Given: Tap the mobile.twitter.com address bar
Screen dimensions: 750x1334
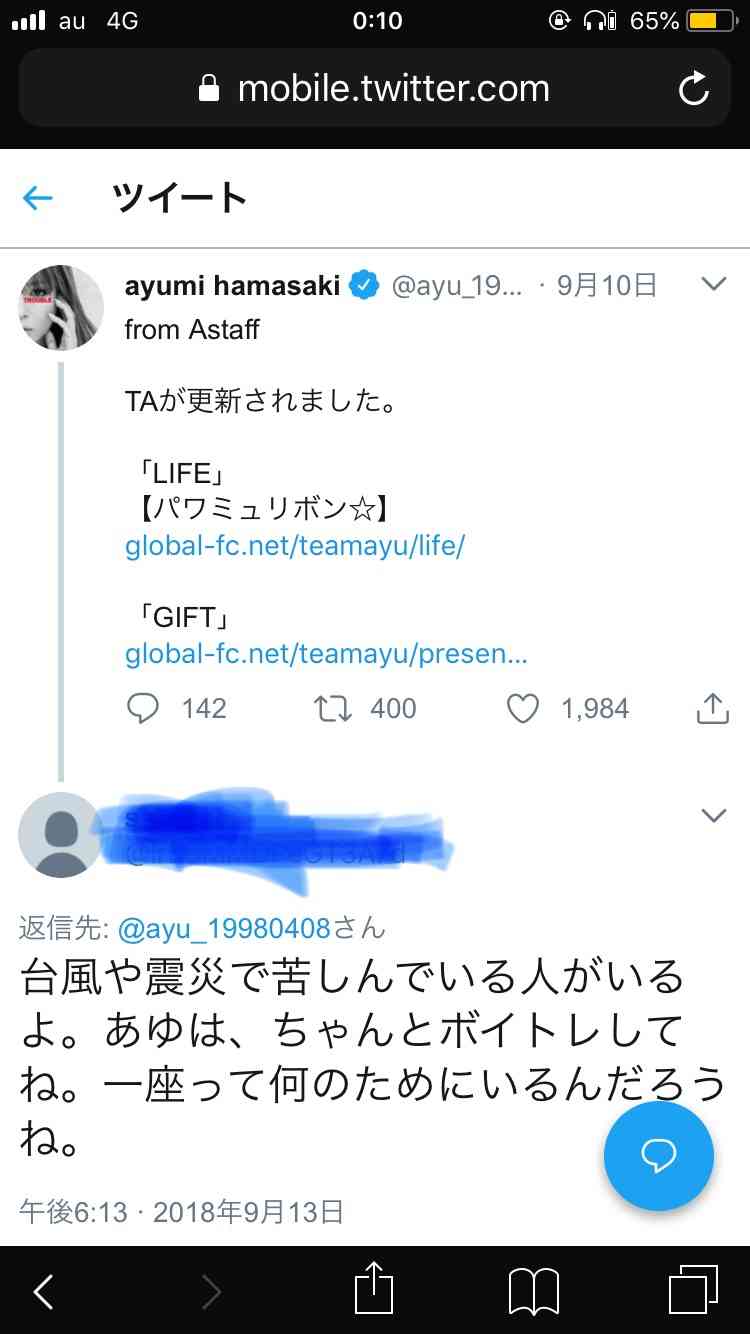Looking at the screenshot, I should coord(375,88).
